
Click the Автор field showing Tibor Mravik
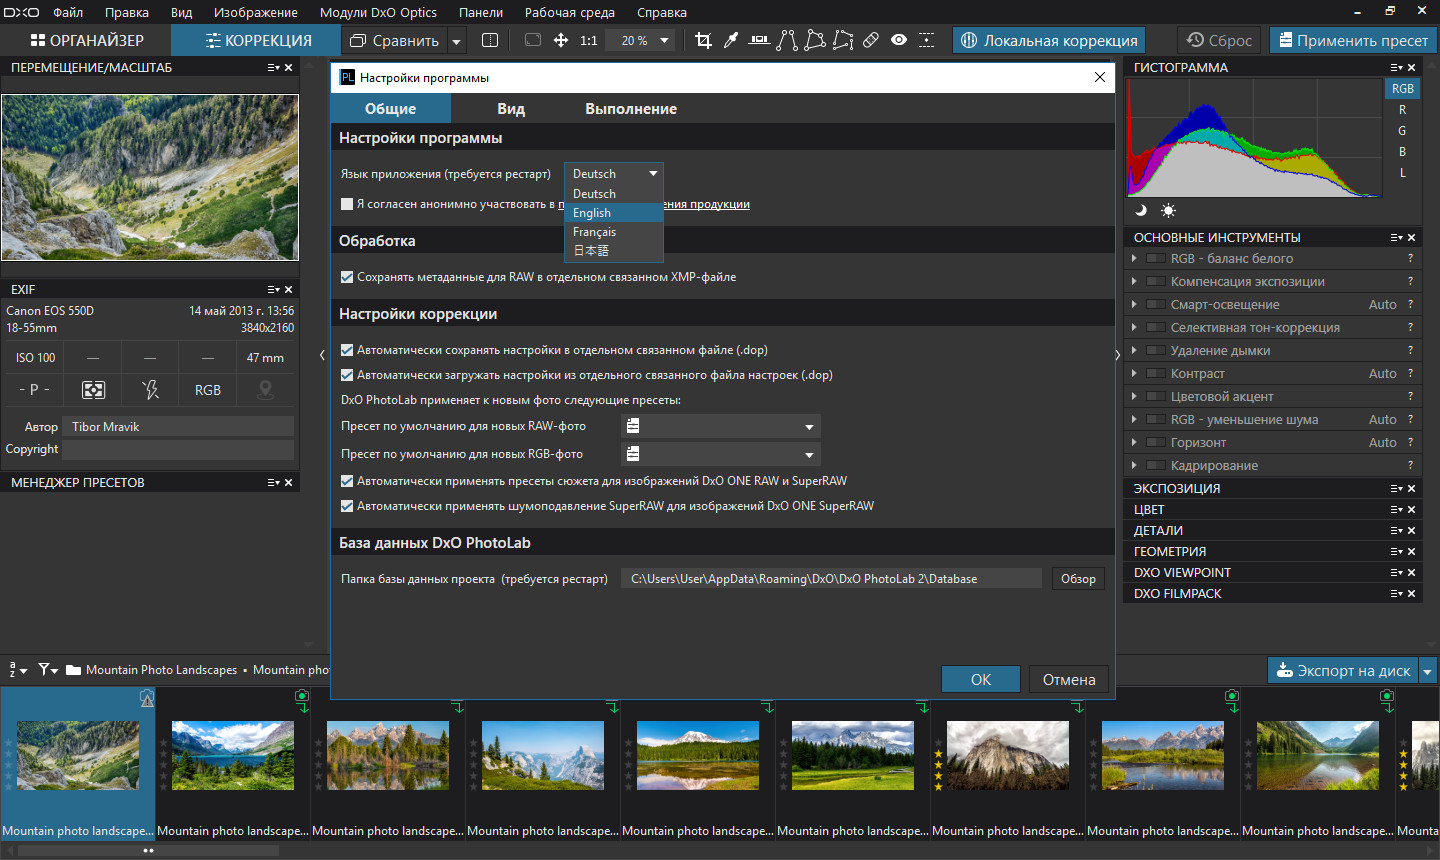click(x=178, y=427)
